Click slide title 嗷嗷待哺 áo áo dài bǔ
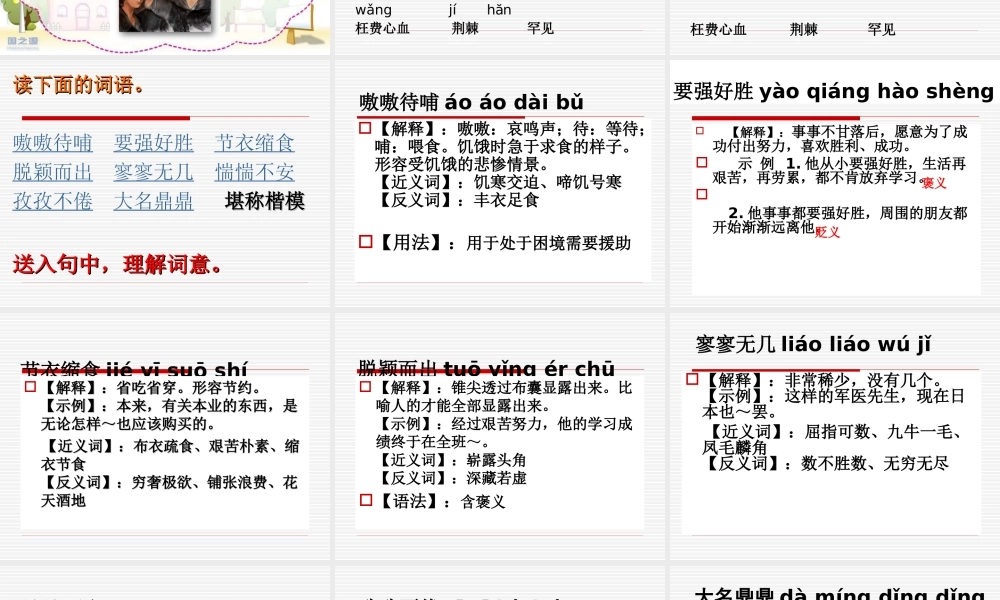The width and height of the screenshot is (1000, 600). 471,102
